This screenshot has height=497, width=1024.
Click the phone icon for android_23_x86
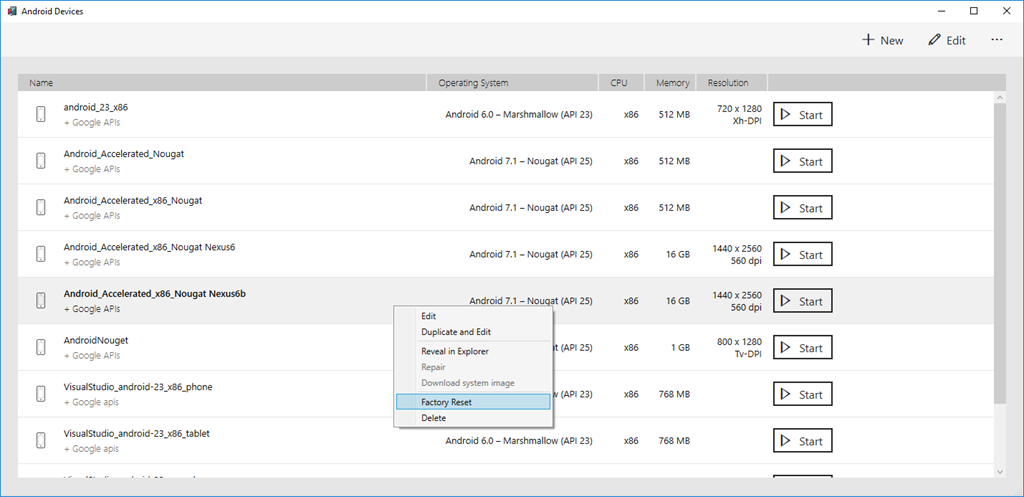41,114
